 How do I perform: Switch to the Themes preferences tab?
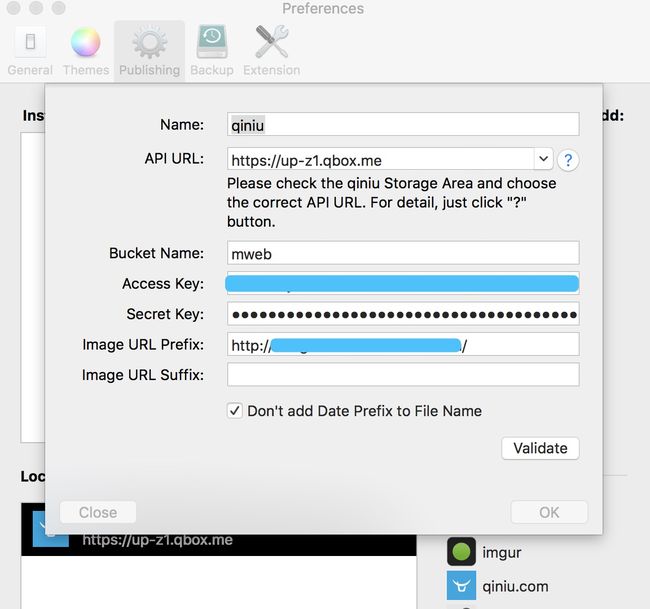[86, 51]
